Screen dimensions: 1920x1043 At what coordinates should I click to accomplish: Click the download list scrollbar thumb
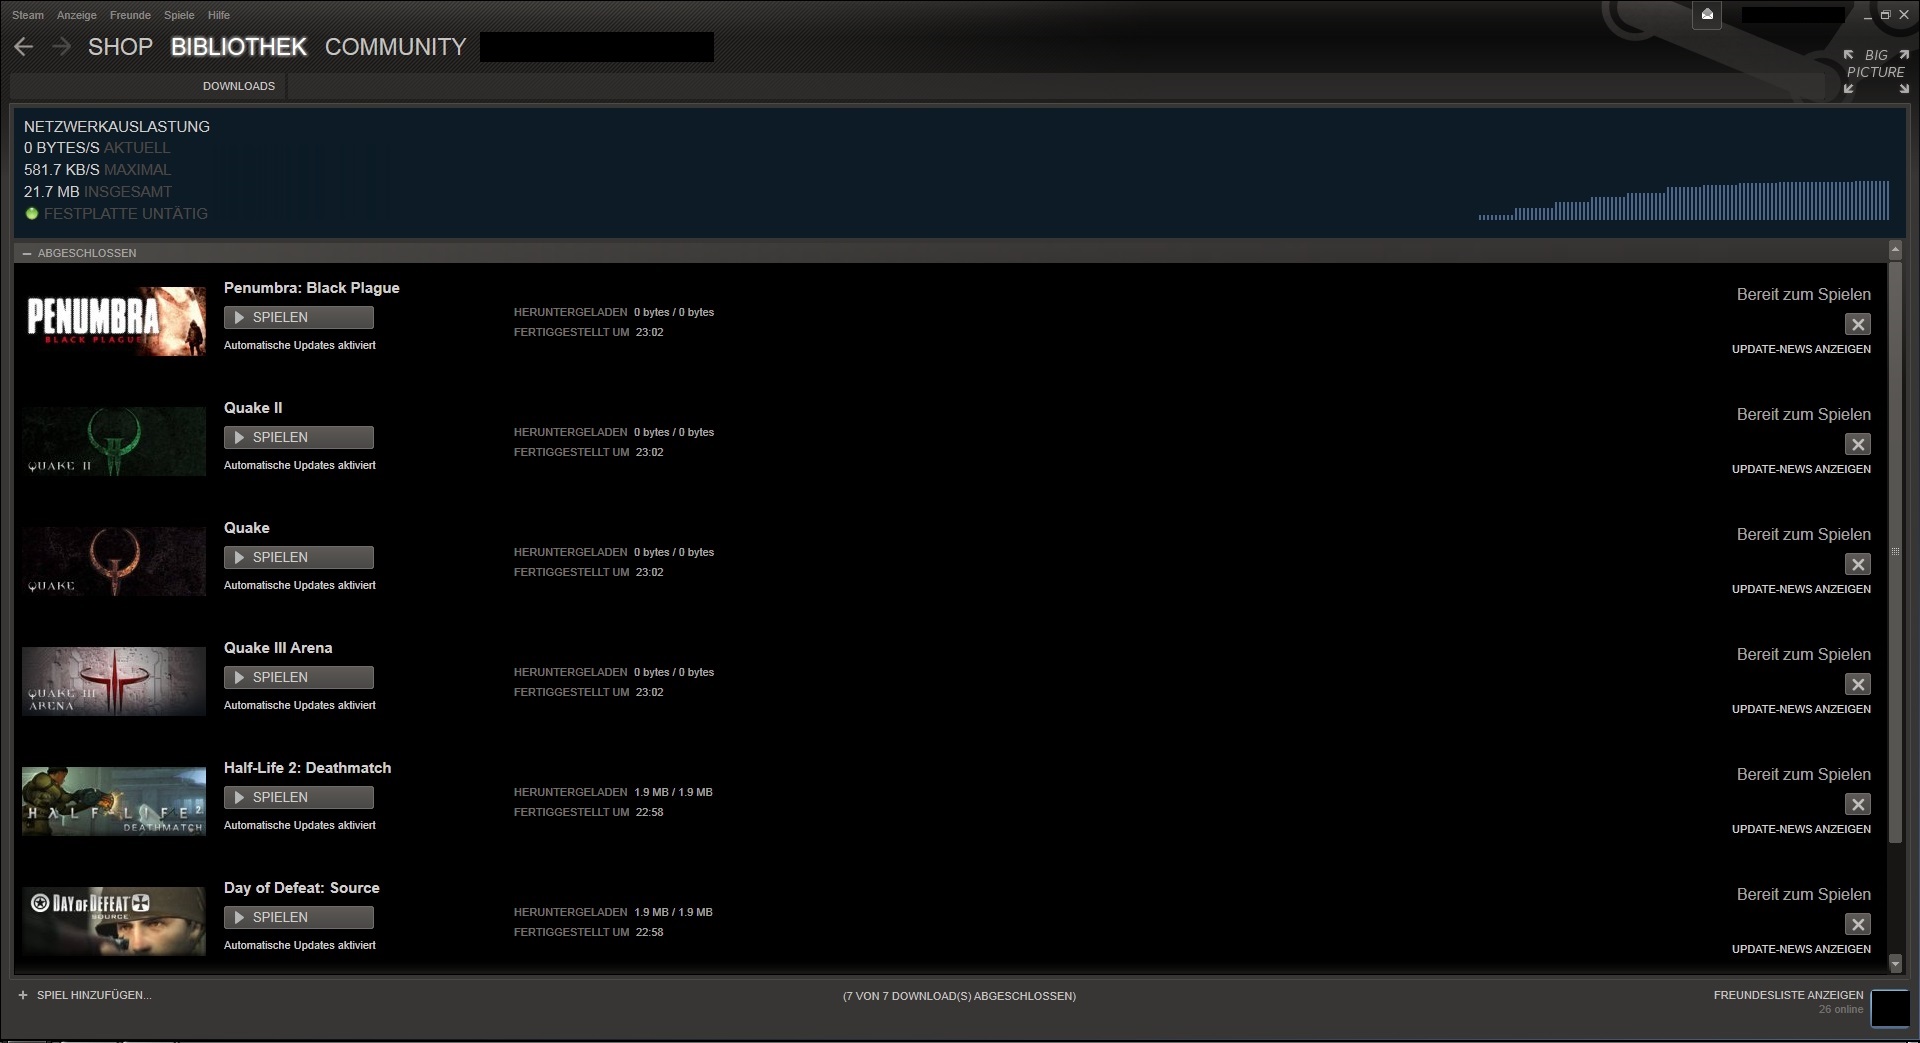(1895, 552)
